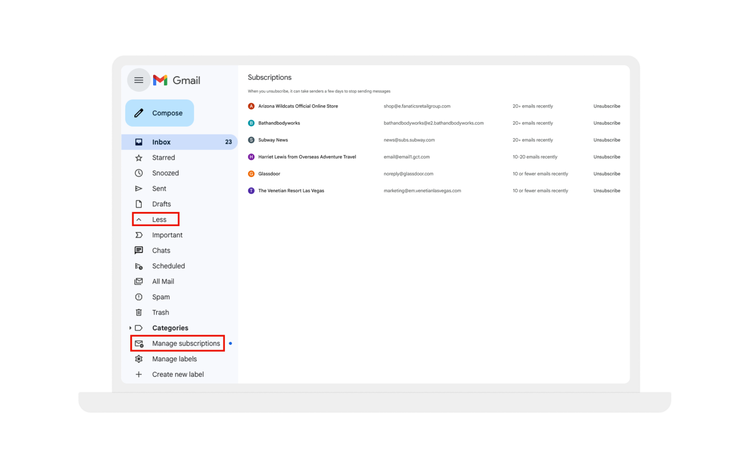Click the Manage labels gear icon
750x469 pixels.
point(139,359)
